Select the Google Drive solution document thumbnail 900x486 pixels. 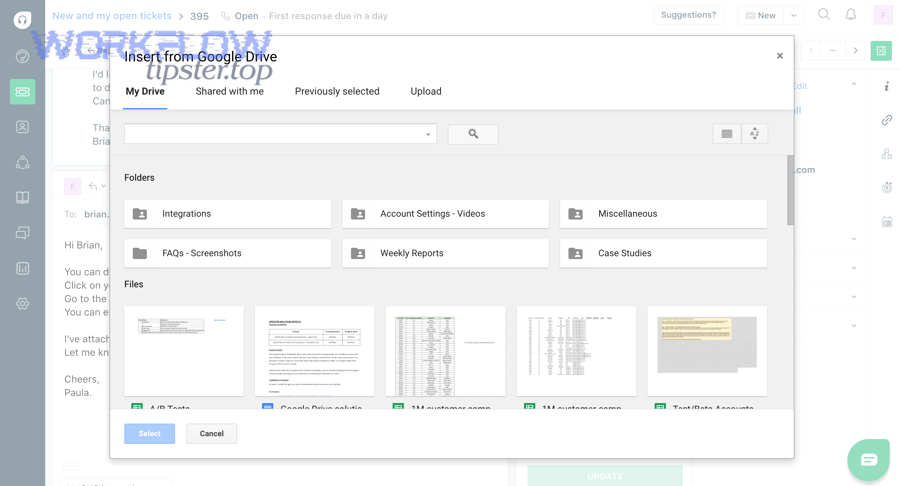click(x=315, y=351)
